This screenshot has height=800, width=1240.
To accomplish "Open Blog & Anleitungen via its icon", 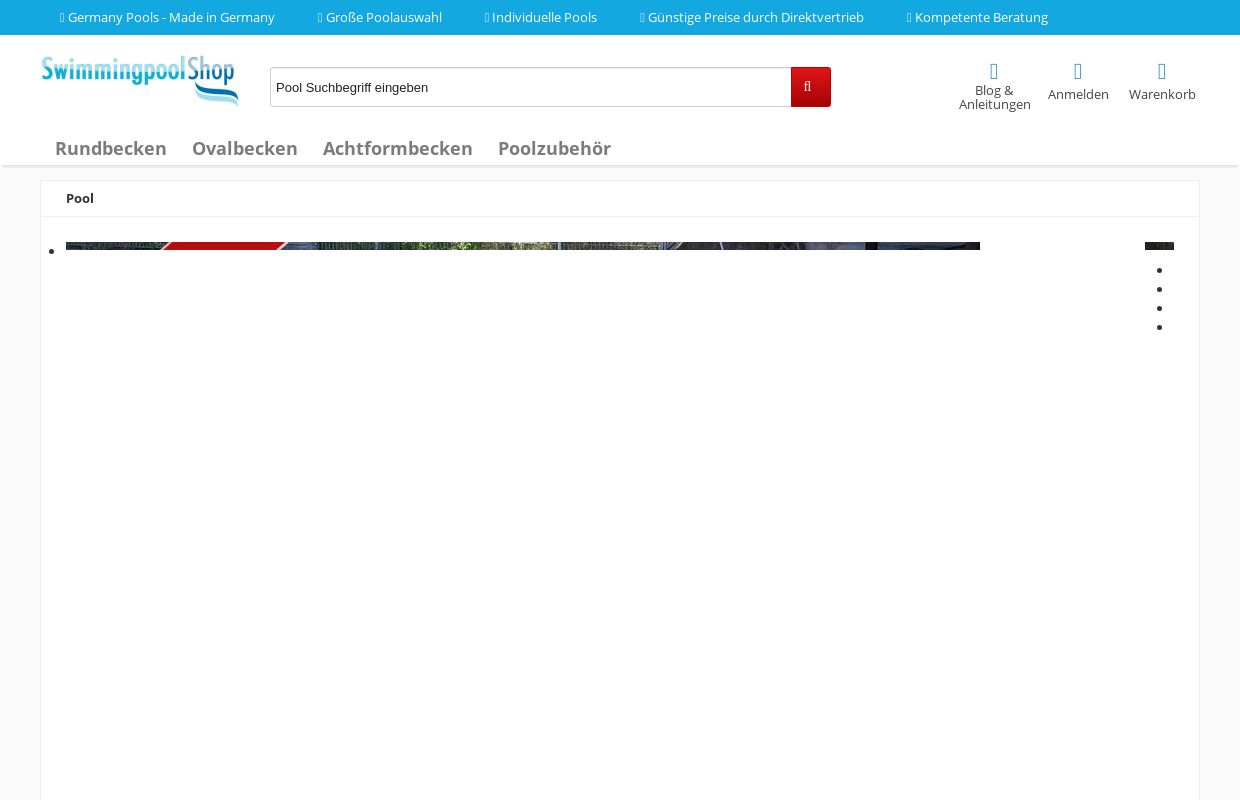I will point(993,71).
